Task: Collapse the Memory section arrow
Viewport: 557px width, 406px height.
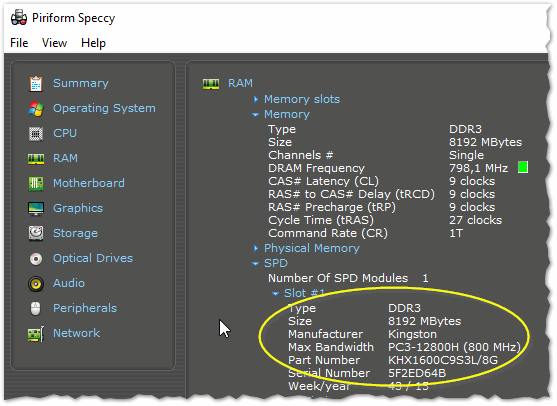Action: coord(255,115)
